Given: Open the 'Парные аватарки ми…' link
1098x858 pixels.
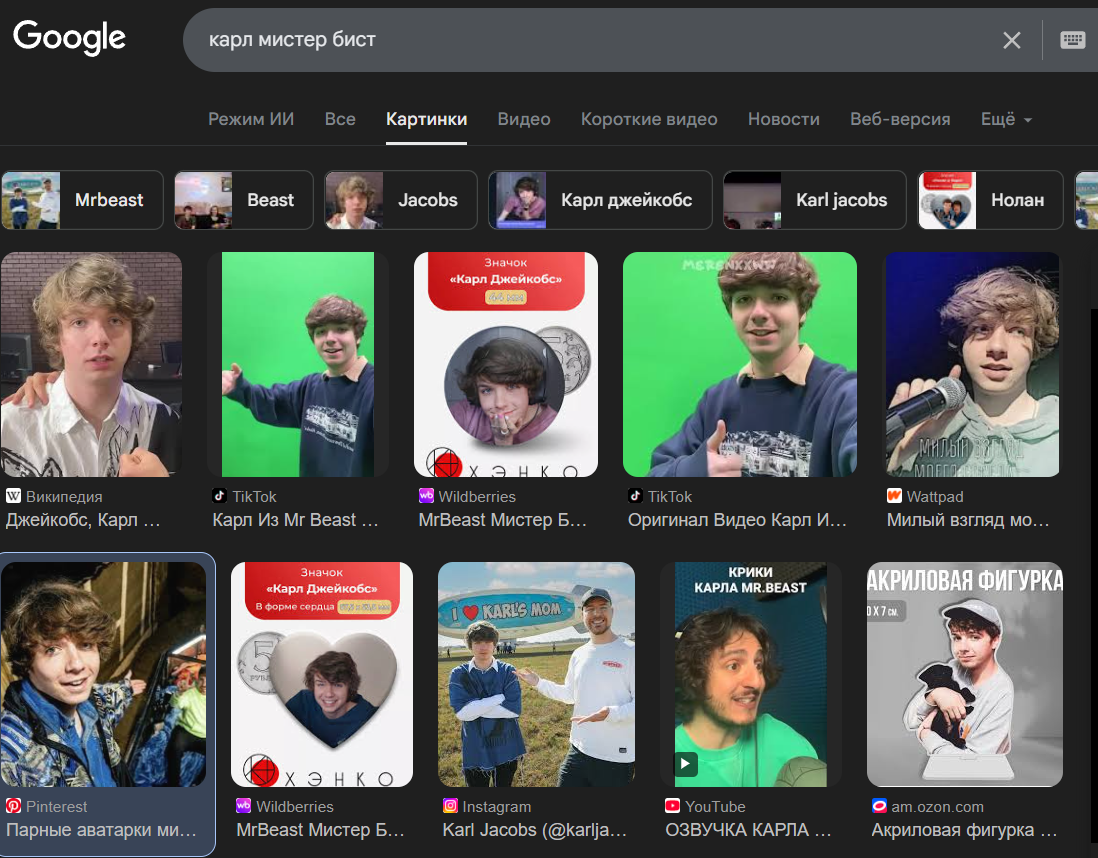Looking at the screenshot, I should click(102, 830).
